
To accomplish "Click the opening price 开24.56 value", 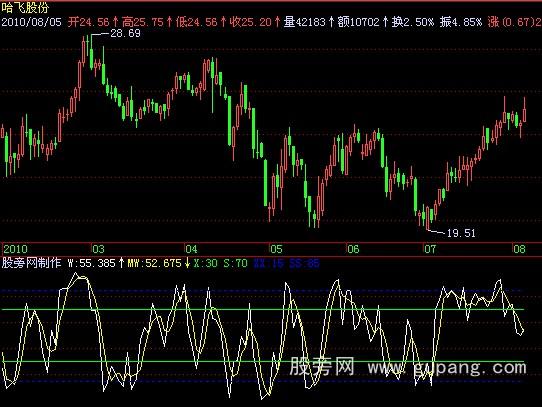I will pos(88,22).
